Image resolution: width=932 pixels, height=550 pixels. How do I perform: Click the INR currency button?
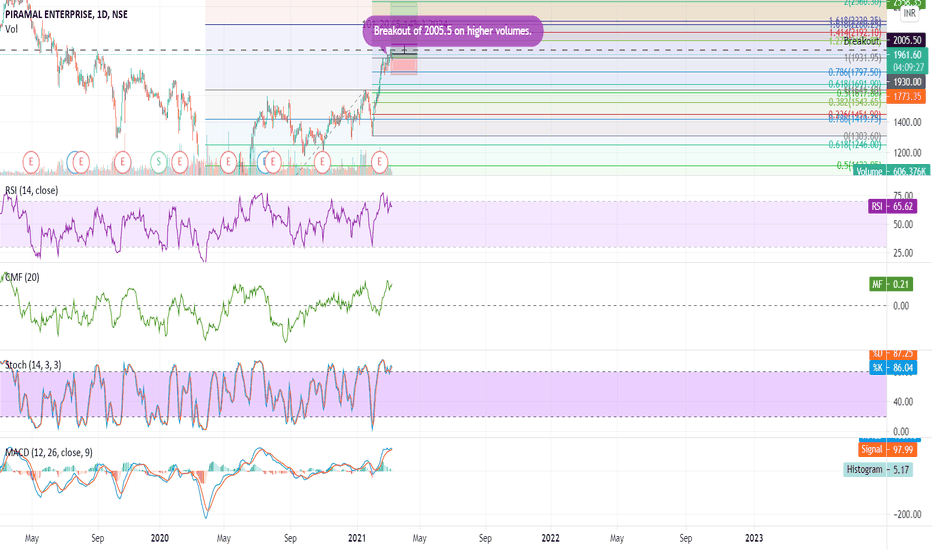(x=909, y=13)
